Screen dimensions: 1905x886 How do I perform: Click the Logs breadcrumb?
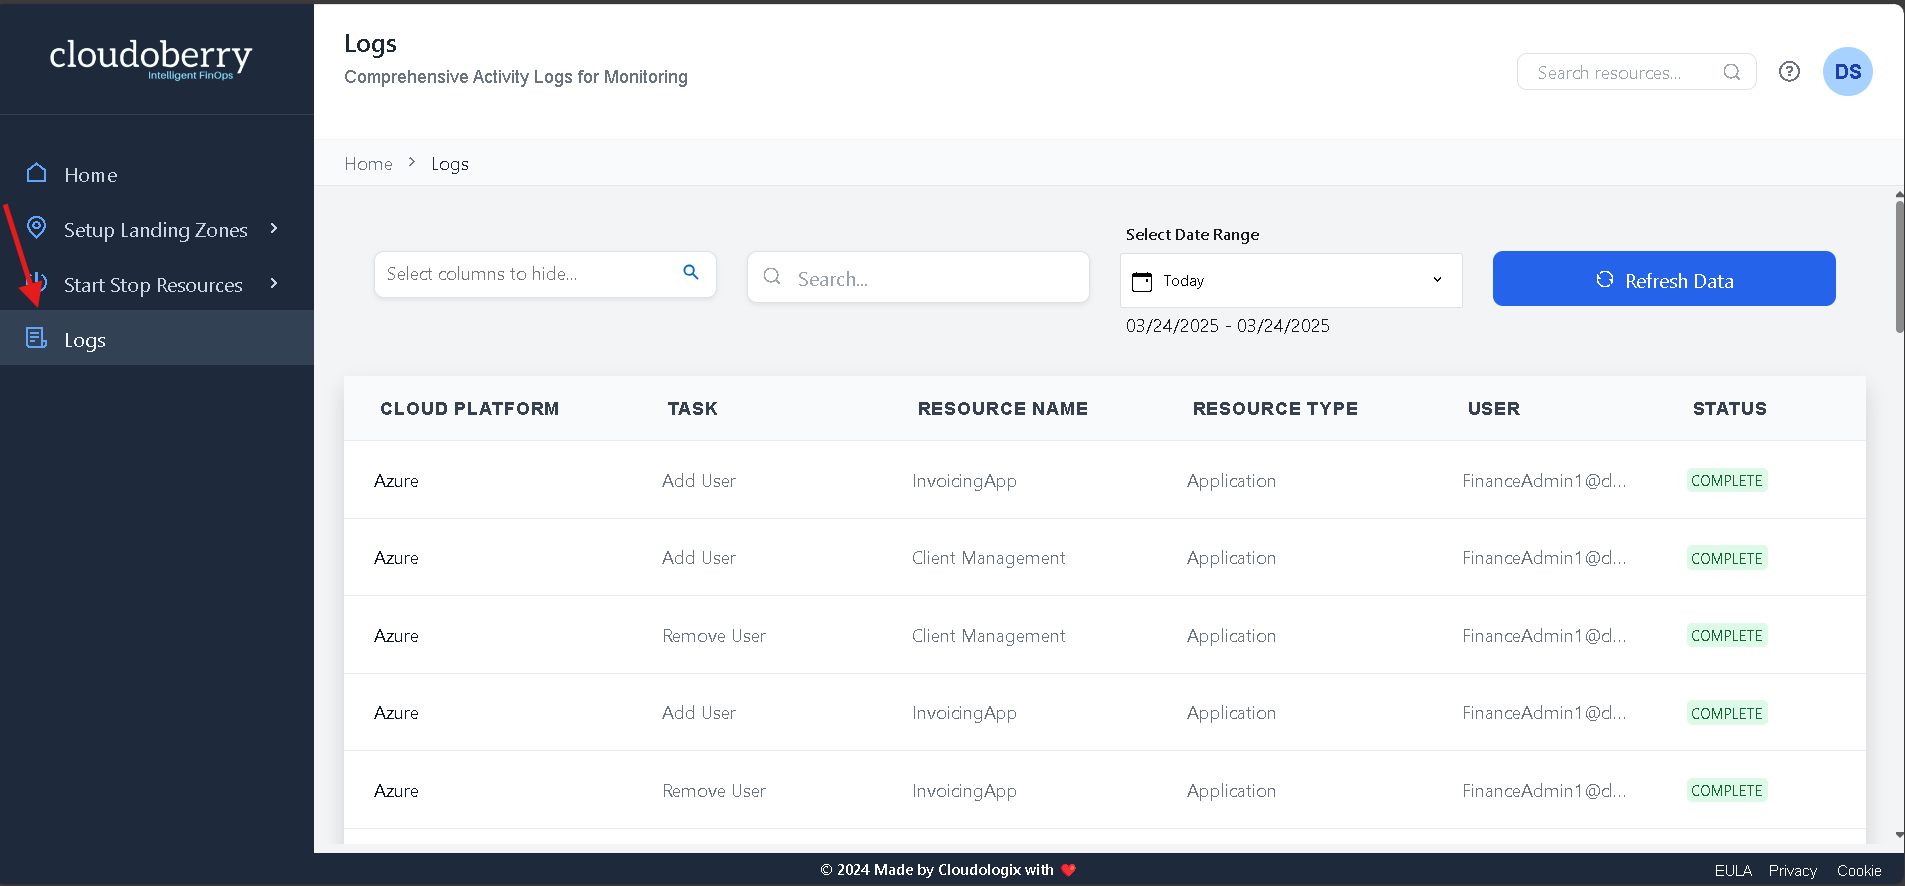pos(450,164)
